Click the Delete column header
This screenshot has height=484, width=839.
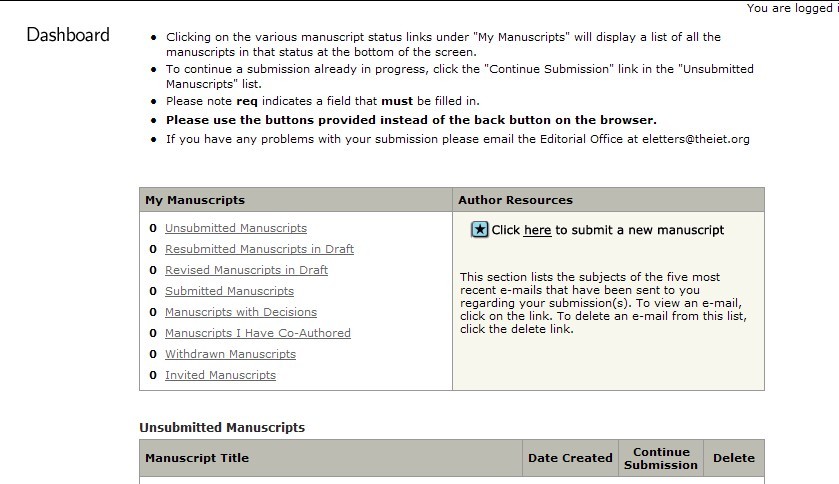click(x=733, y=458)
